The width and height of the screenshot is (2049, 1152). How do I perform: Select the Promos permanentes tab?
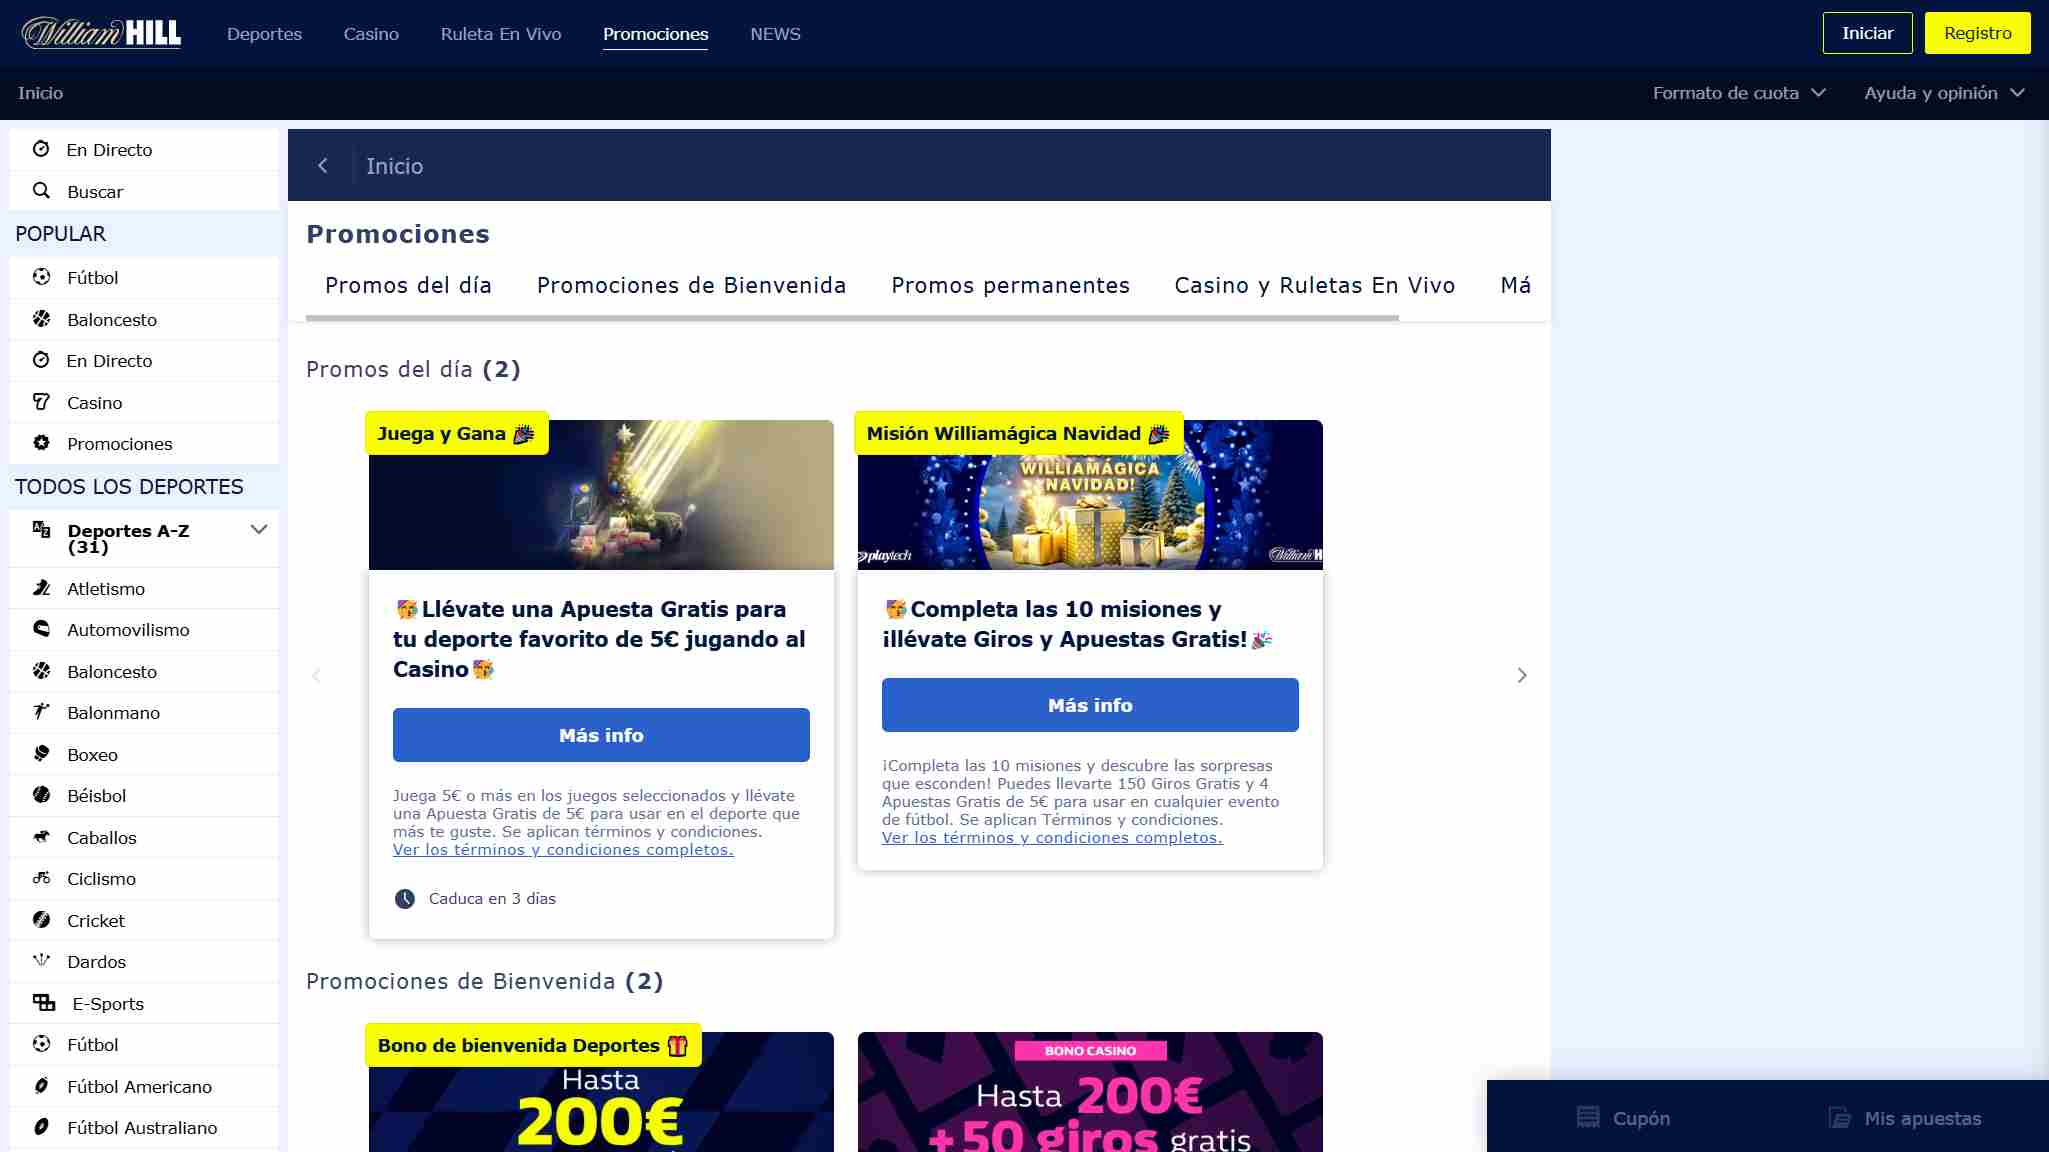coord(1010,285)
